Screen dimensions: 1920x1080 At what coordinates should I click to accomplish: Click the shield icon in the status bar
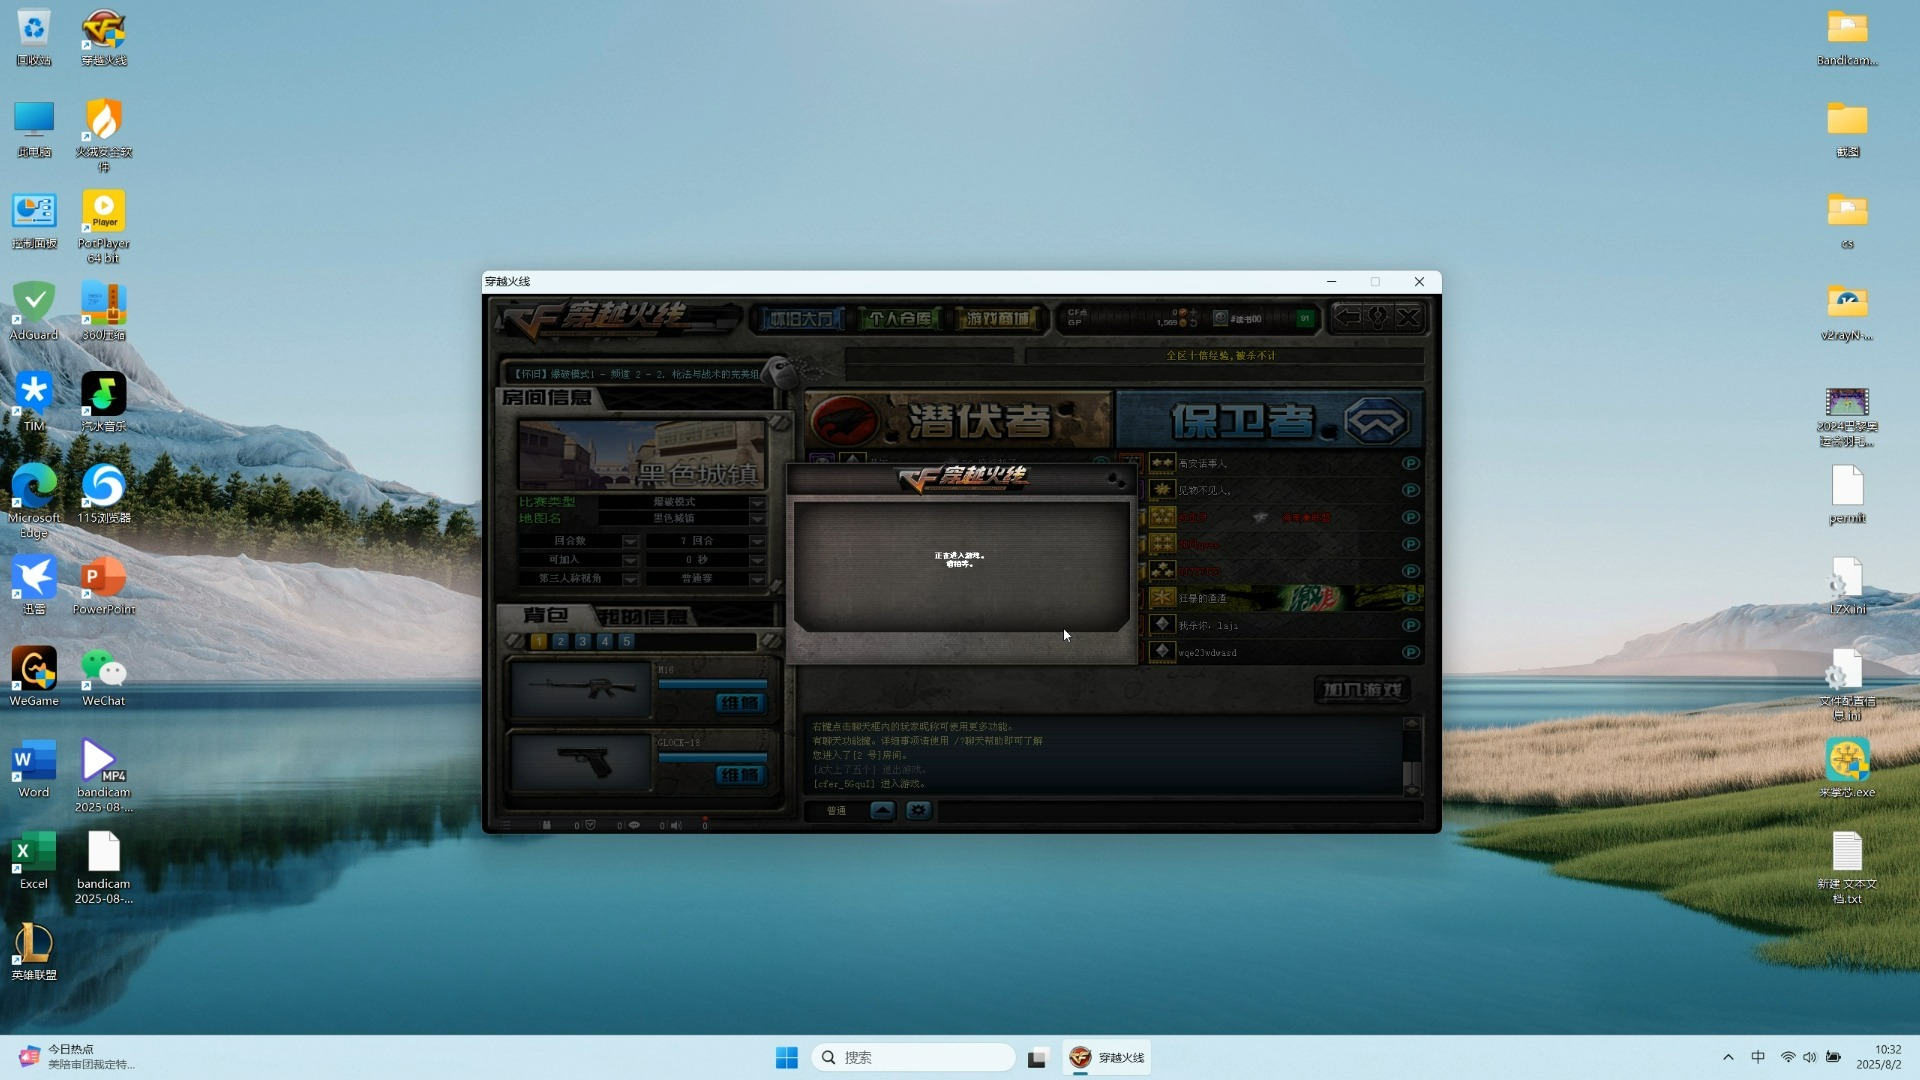[x=590, y=825]
